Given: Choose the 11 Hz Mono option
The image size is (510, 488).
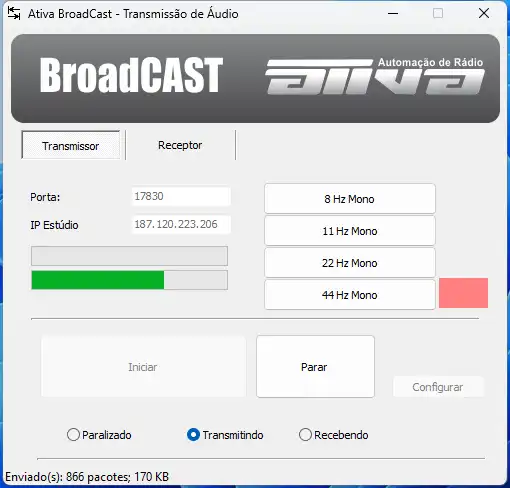Looking at the screenshot, I should pyautogui.click(x=350, y=231).
